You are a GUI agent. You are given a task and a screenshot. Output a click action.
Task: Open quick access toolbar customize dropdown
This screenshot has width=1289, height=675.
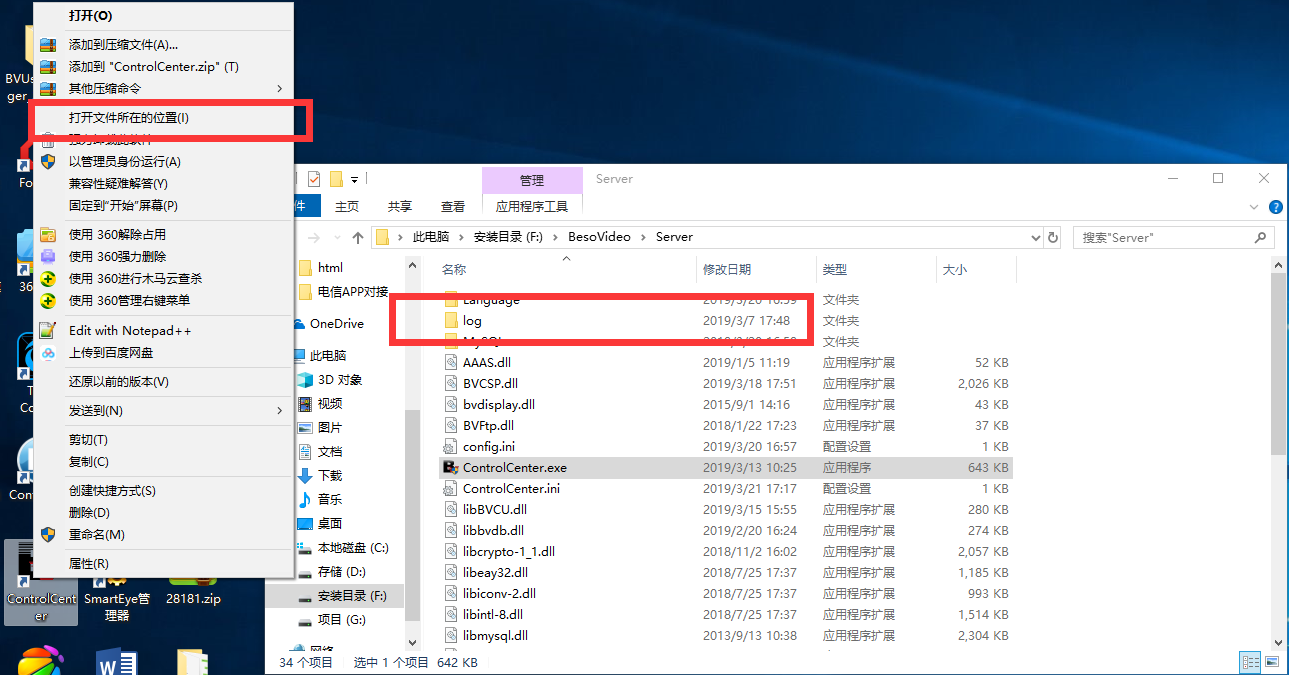[355, 180]
